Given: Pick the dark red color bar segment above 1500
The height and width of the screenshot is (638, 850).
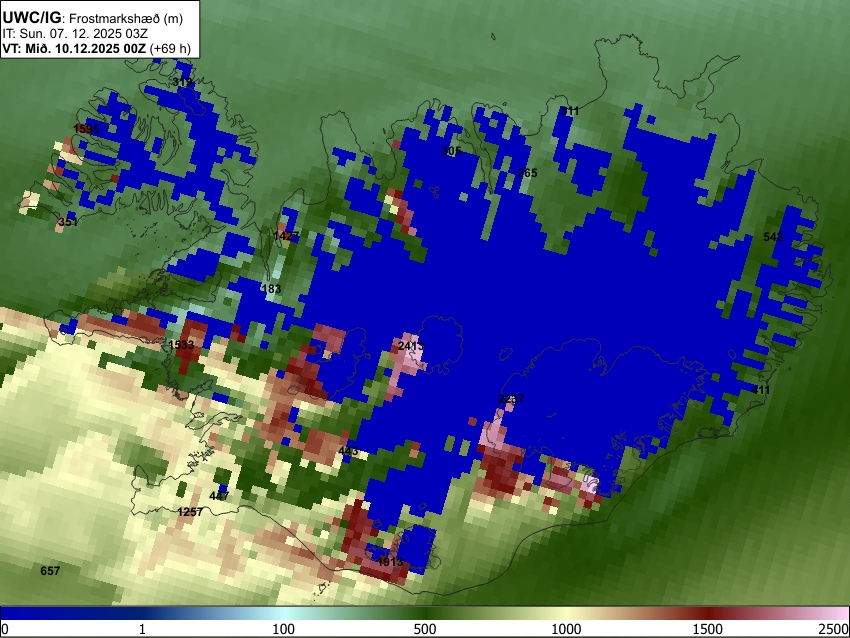Looking at the screenshot, I should tap(707, 614).
